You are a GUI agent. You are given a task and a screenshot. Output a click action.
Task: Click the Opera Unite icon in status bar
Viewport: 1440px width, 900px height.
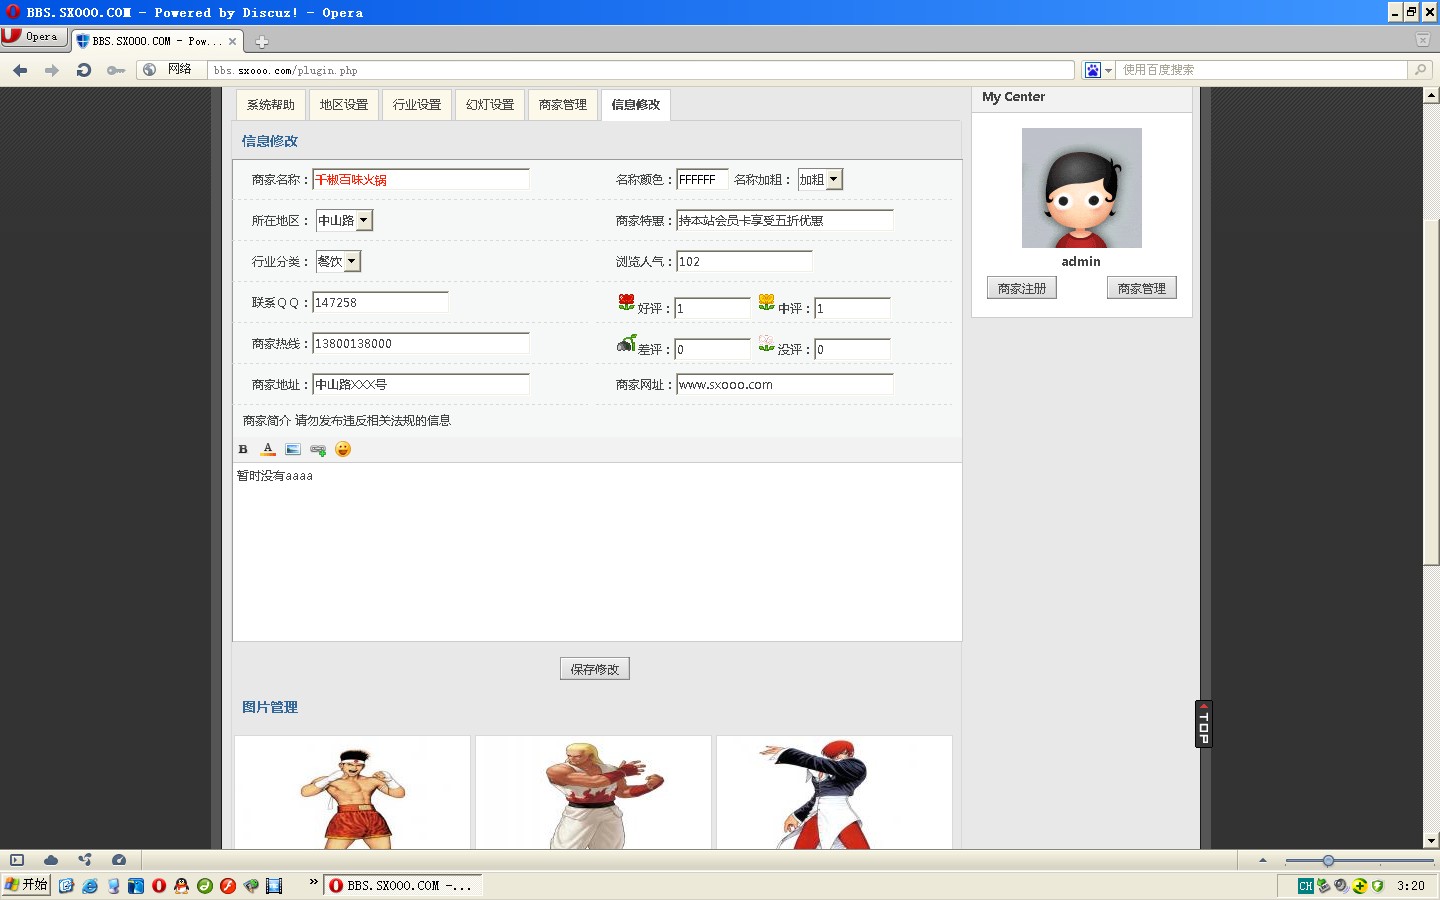[x=85, y=860]
